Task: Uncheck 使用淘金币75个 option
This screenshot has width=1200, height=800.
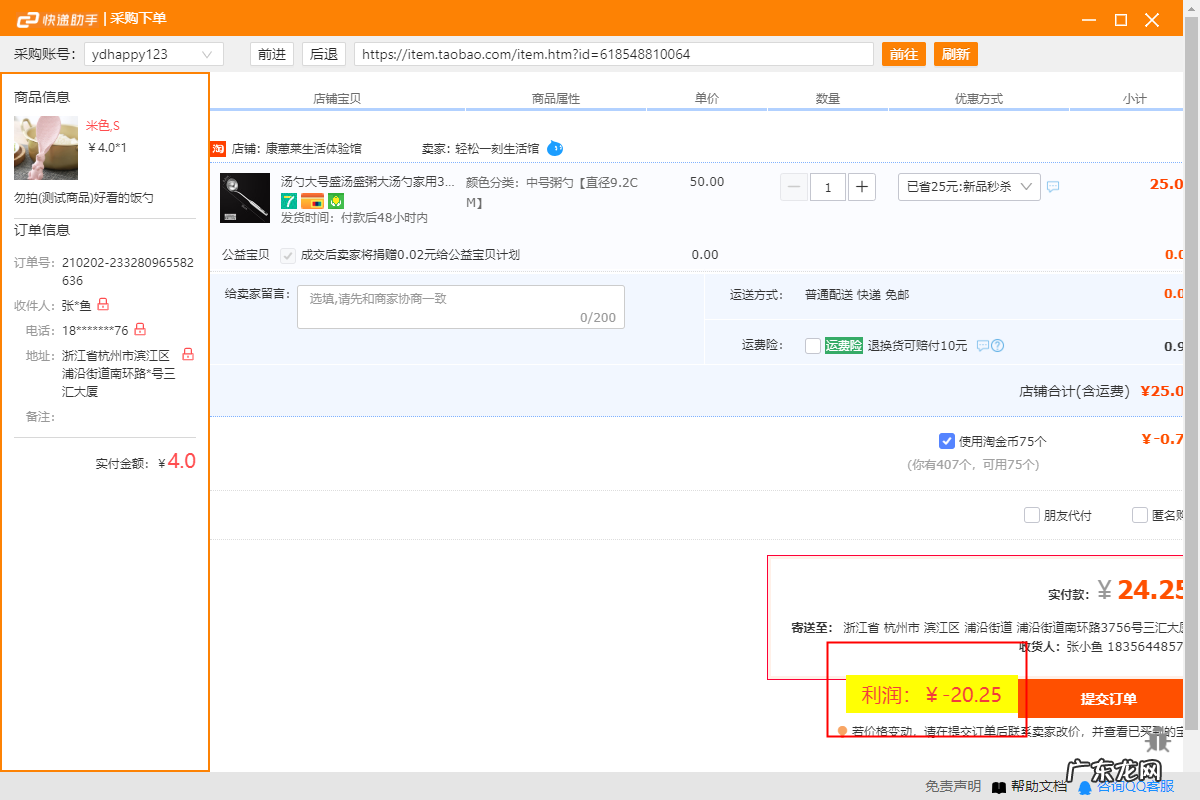Action: click(x=946, y=440)
